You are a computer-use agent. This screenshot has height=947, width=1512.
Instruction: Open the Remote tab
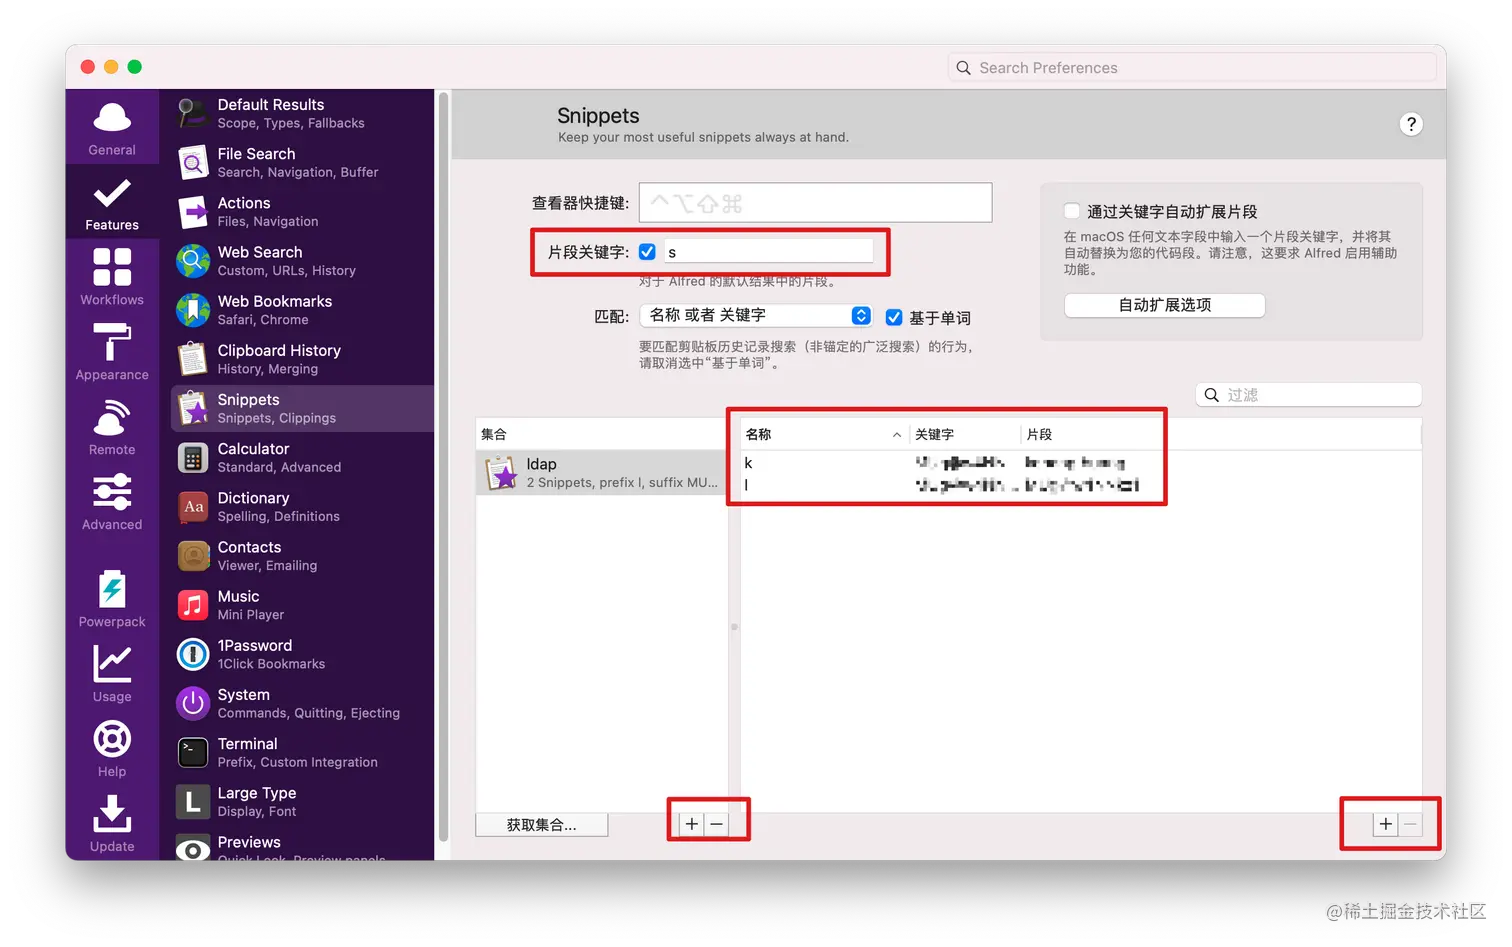[x=112, y=427]
